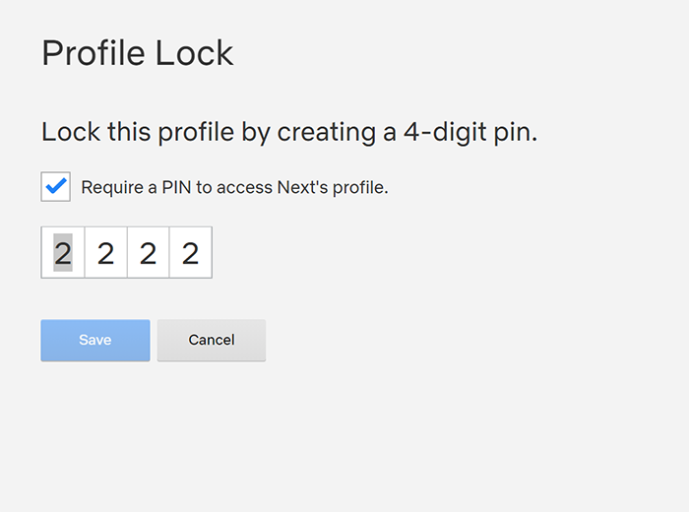Select the PIN box right of the highlighted digit

(106, 252)
